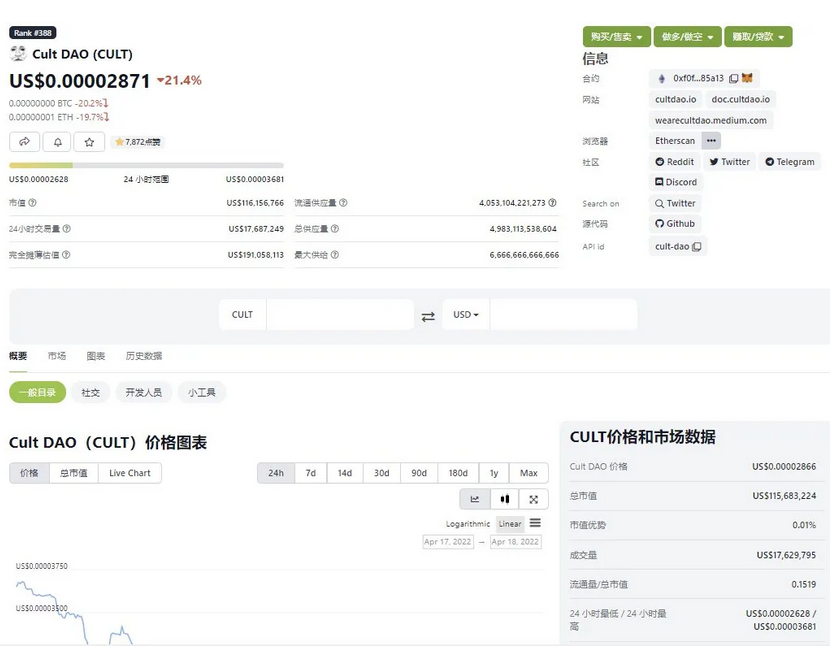Select 14d chart range
Image resolution: width=835 pixels, height=646 pixels.
click(x=345, y=473)
